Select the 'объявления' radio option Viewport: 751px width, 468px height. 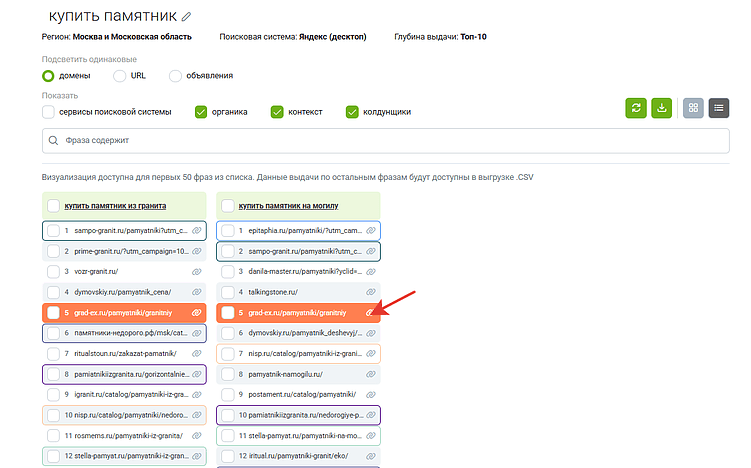click(176, 75)
